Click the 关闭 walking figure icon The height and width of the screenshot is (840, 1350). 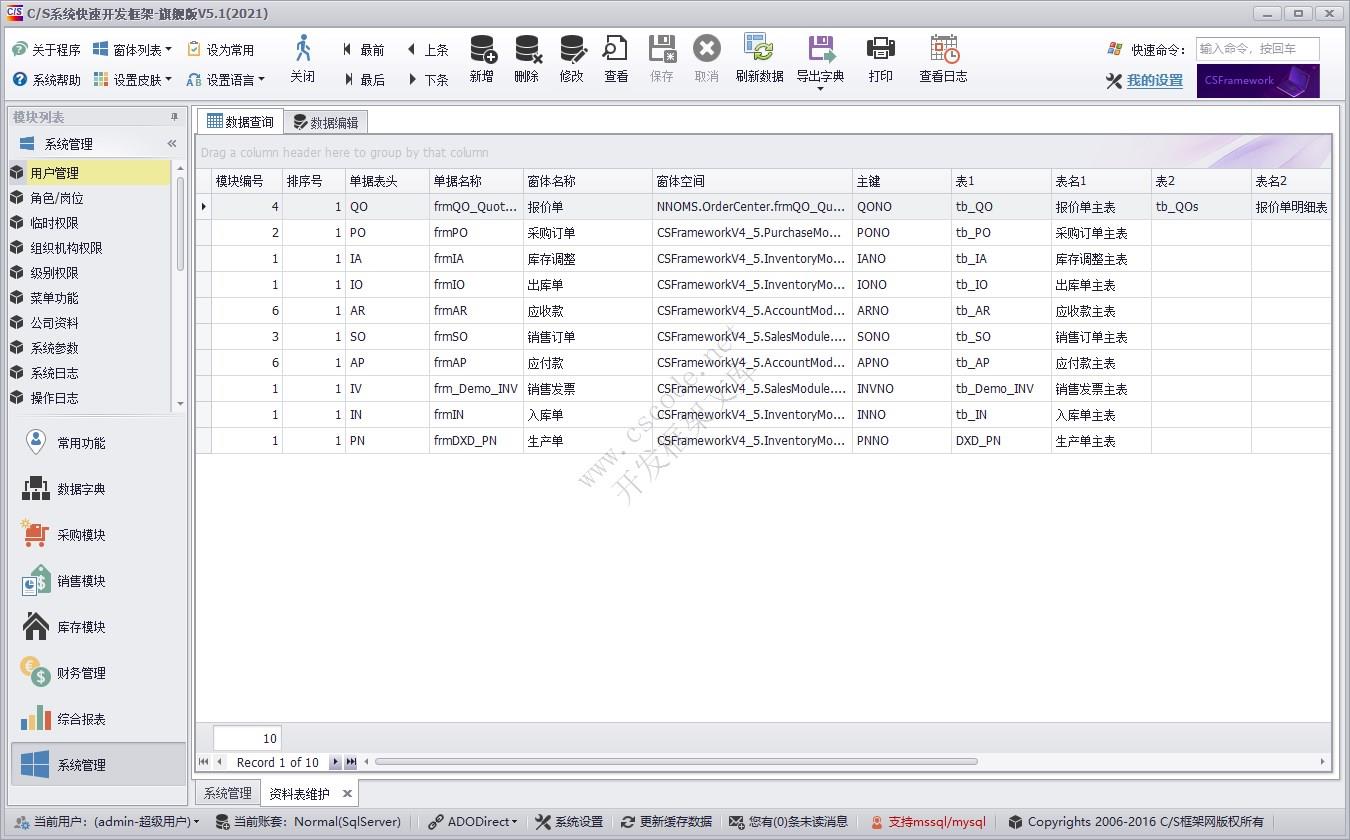pyautogui.click(x=303, y=49)
